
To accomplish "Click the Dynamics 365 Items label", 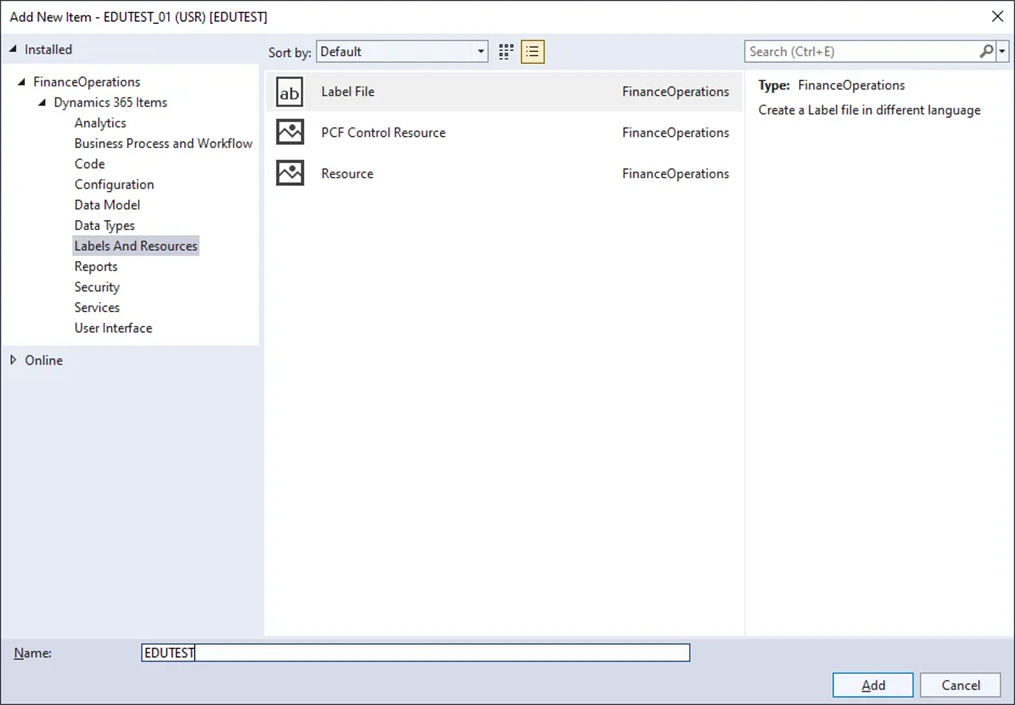I will 110,102.
